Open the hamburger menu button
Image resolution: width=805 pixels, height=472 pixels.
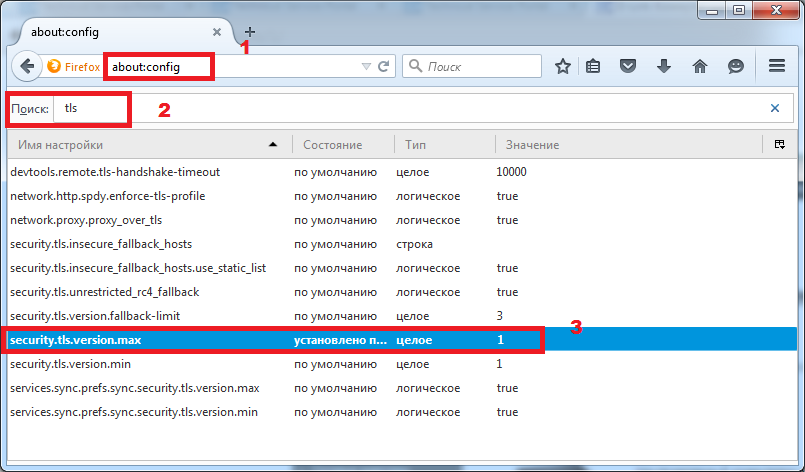coord(776,67)
